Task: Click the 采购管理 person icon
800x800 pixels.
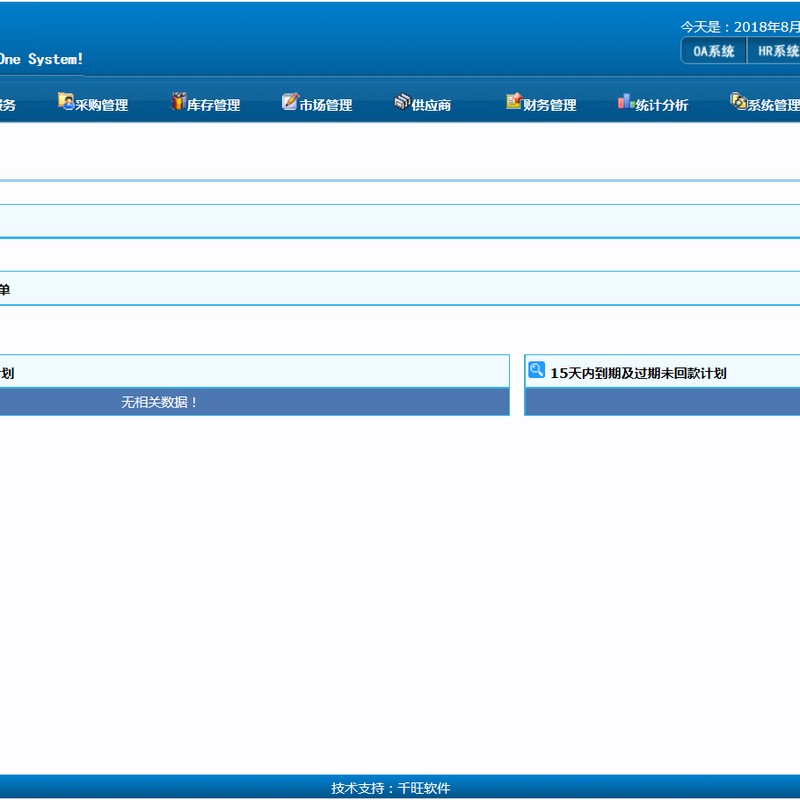Action: point(66,101)
